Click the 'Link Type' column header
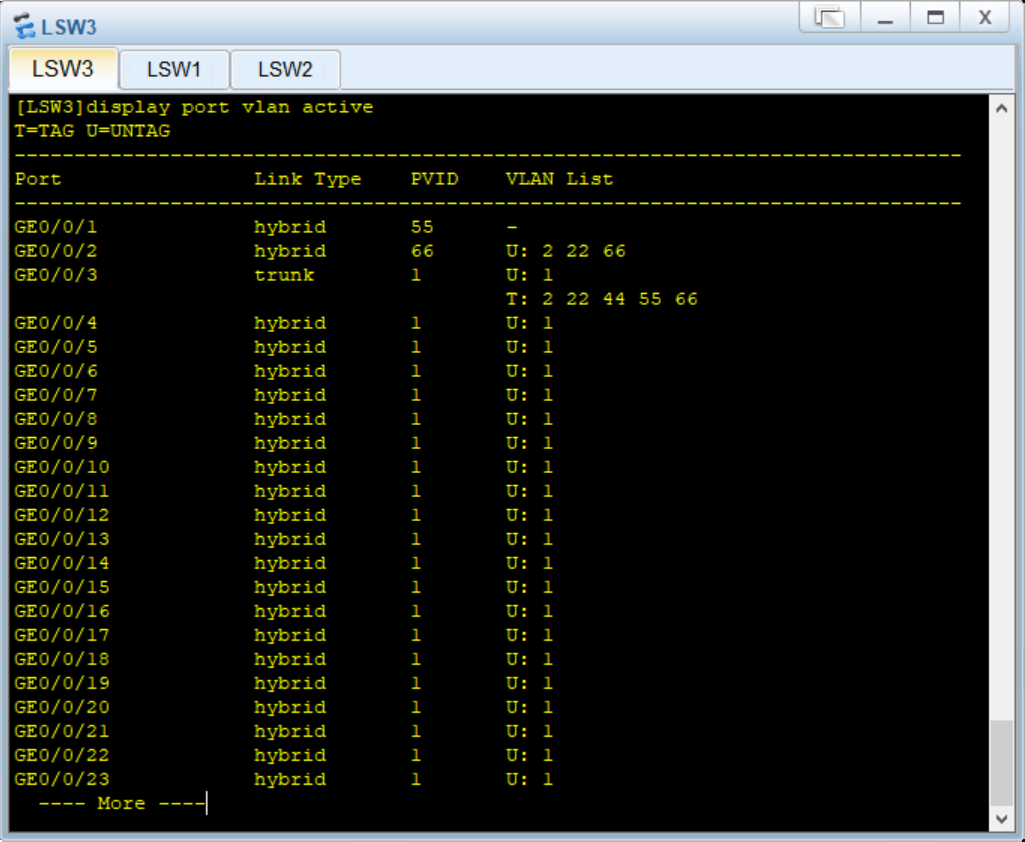 pos(307,179)
